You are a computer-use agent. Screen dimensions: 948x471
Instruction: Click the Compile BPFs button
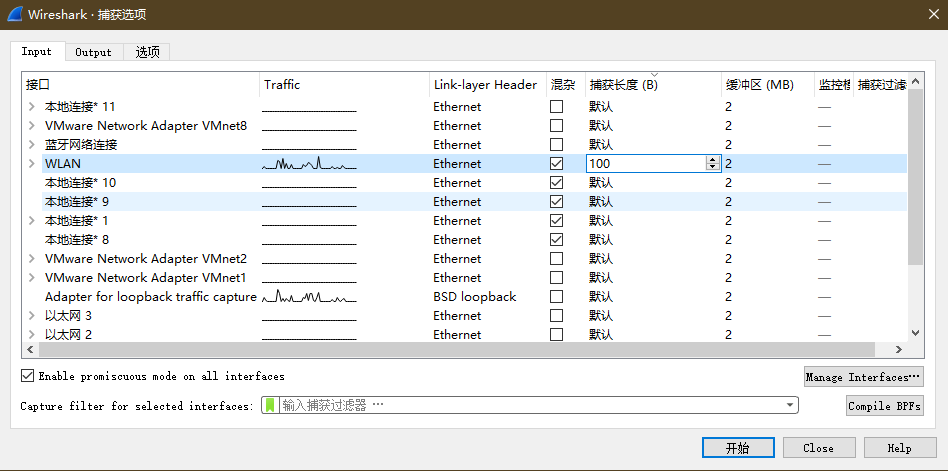[x=885, y=406]
